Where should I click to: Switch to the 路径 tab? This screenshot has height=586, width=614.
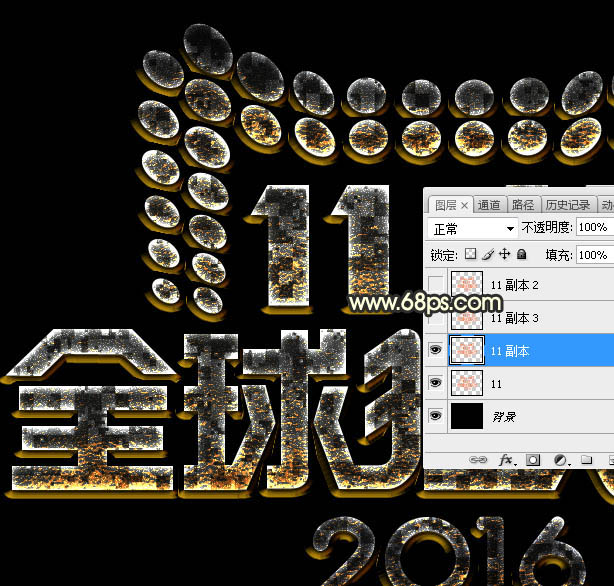[523, 205]
